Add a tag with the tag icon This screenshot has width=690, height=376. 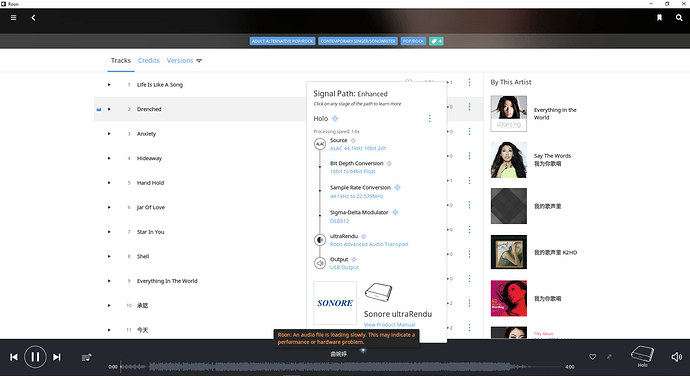[436, 41]
